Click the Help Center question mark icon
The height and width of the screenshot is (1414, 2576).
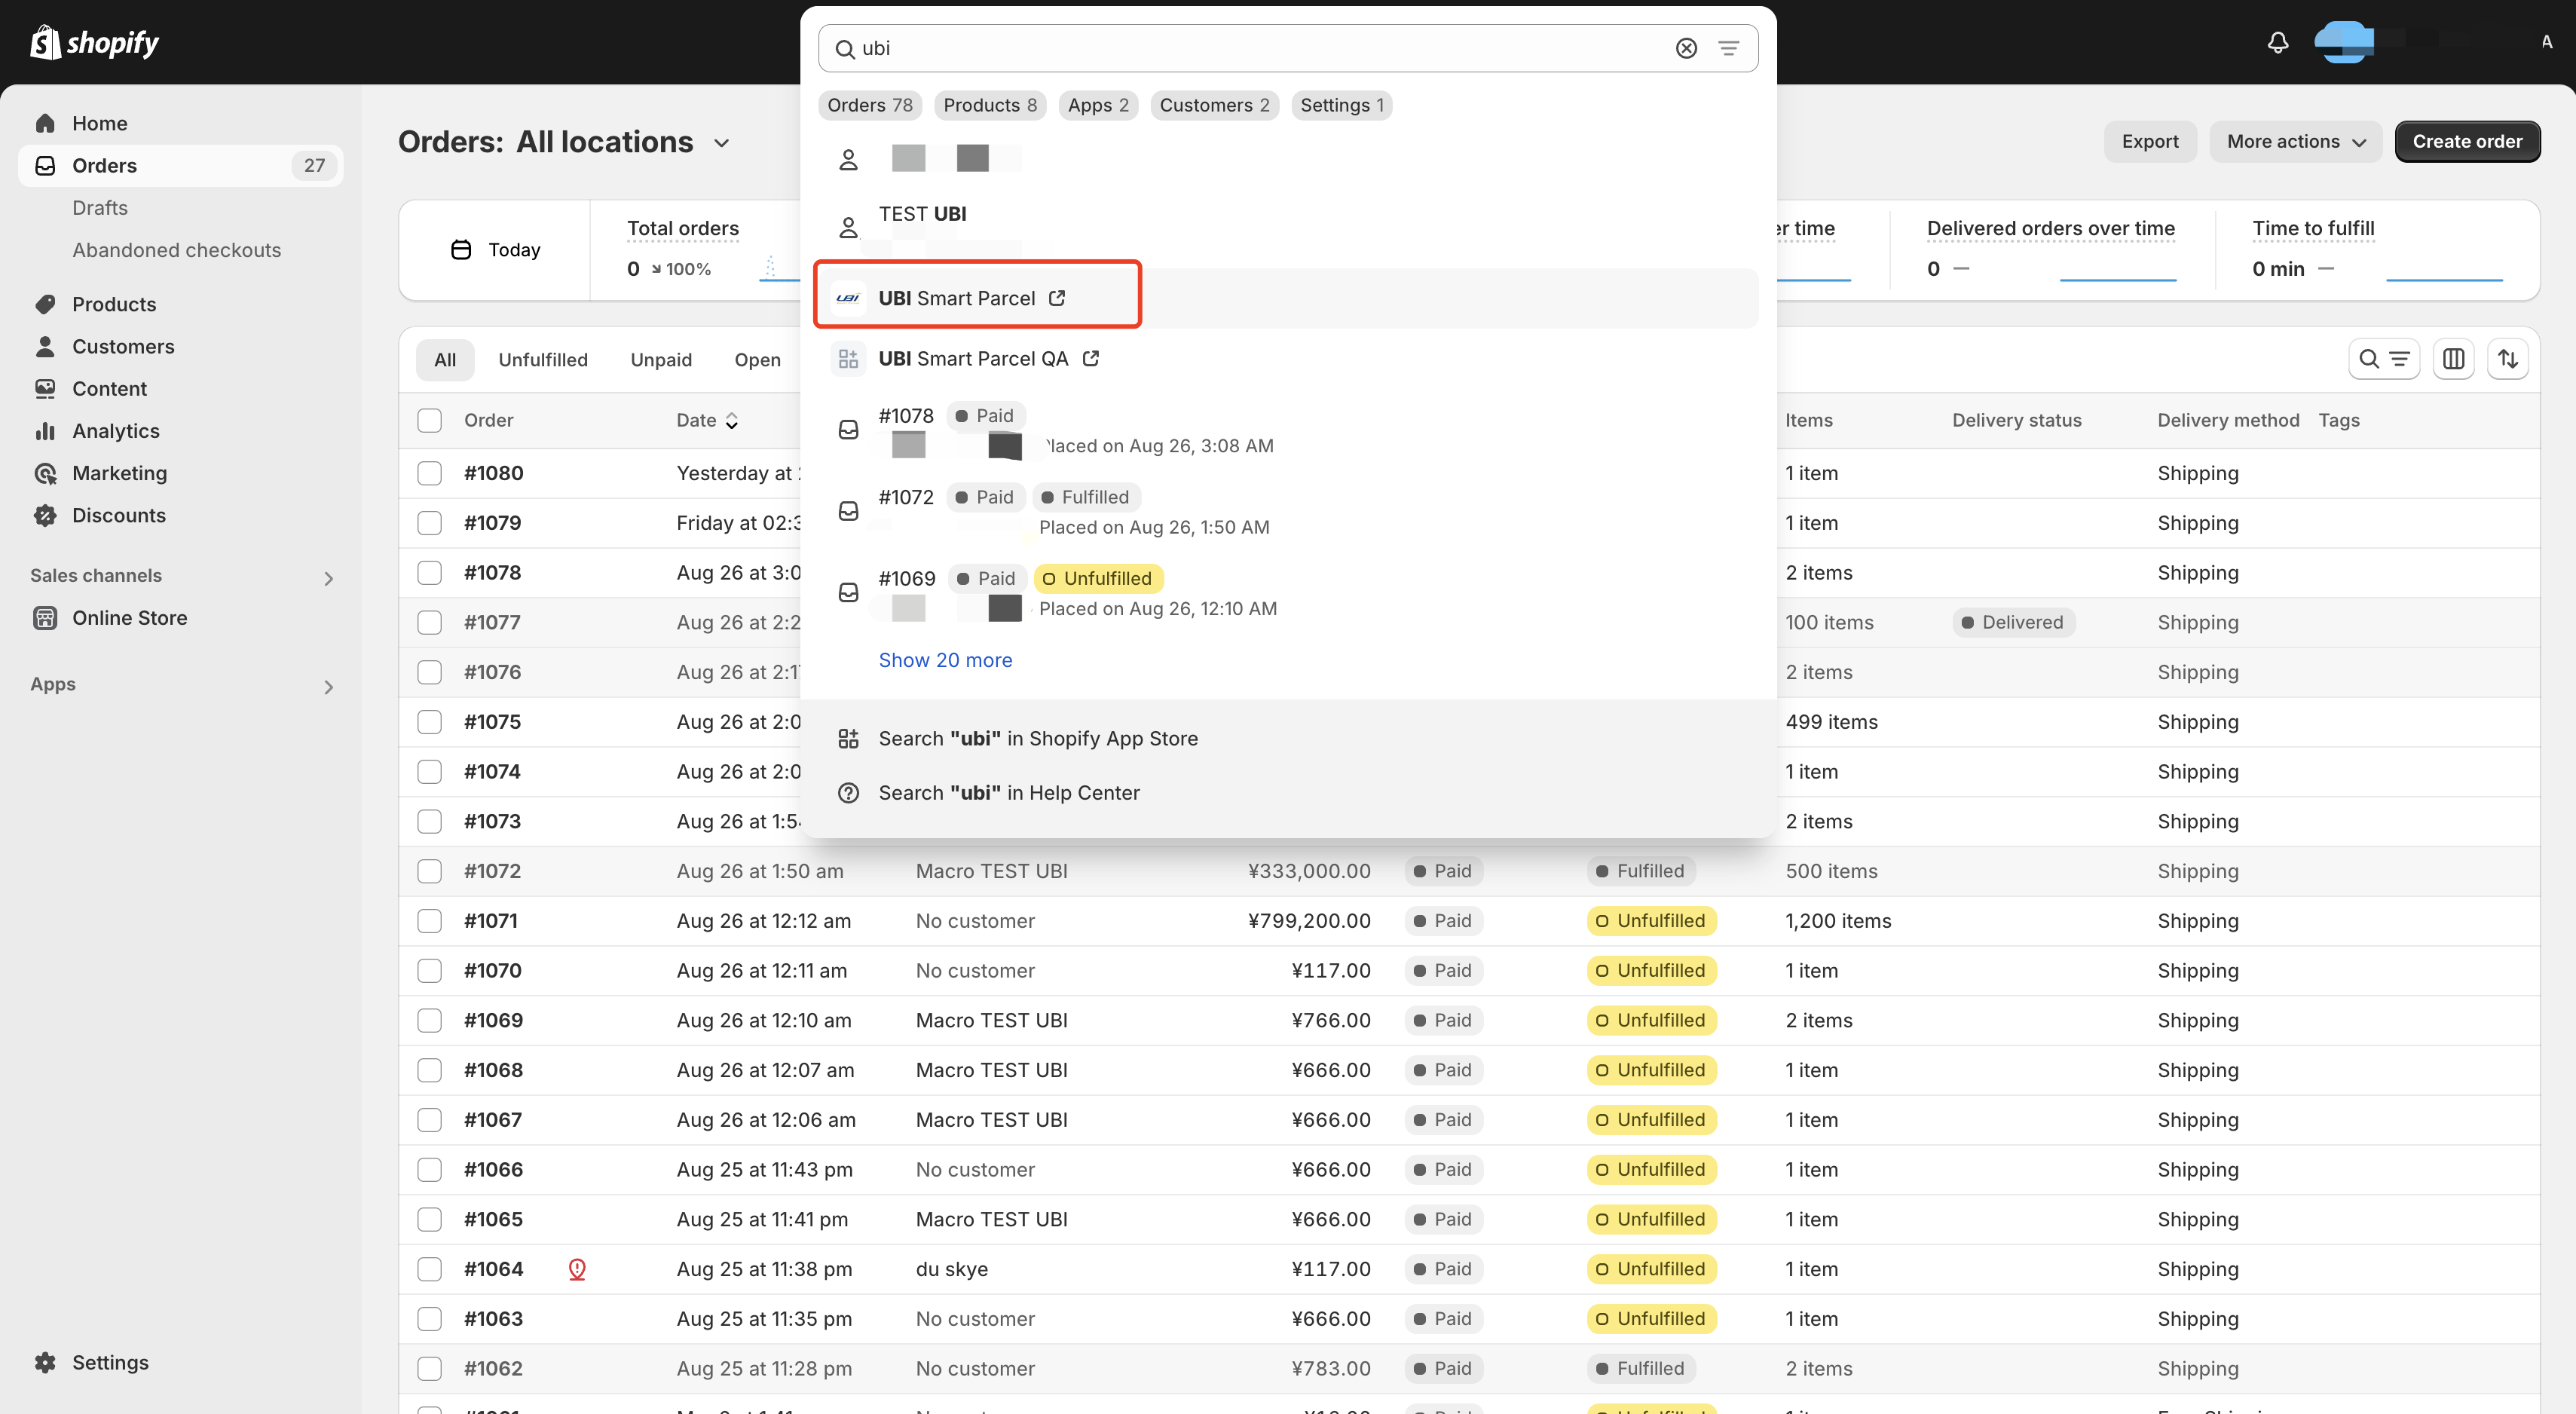(848, 793)
